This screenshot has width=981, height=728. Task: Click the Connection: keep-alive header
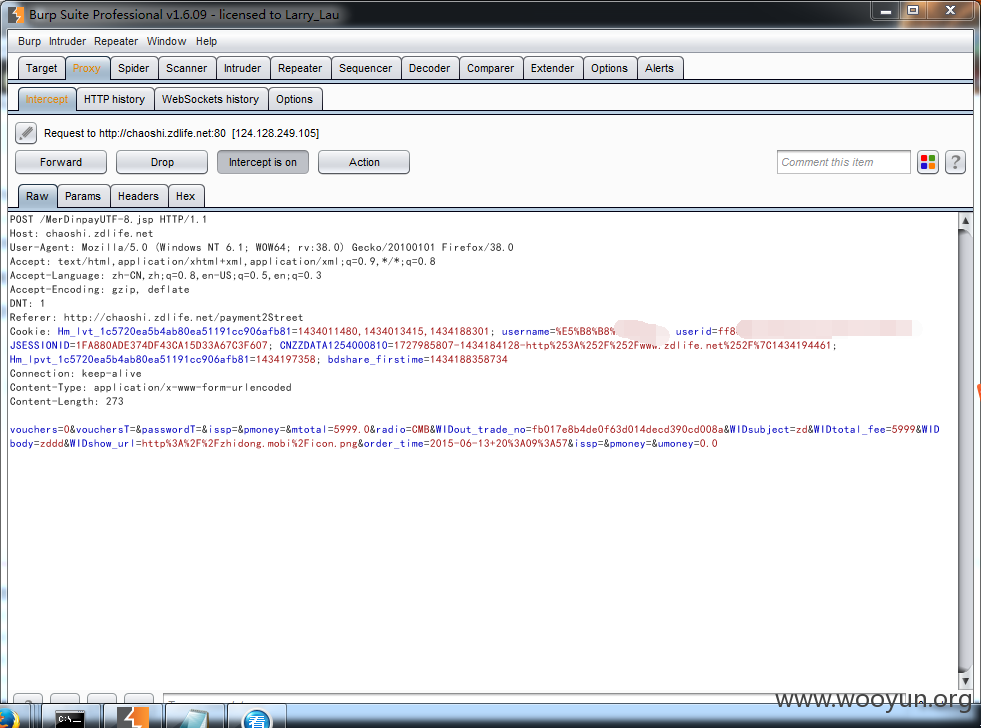point(76,373)
